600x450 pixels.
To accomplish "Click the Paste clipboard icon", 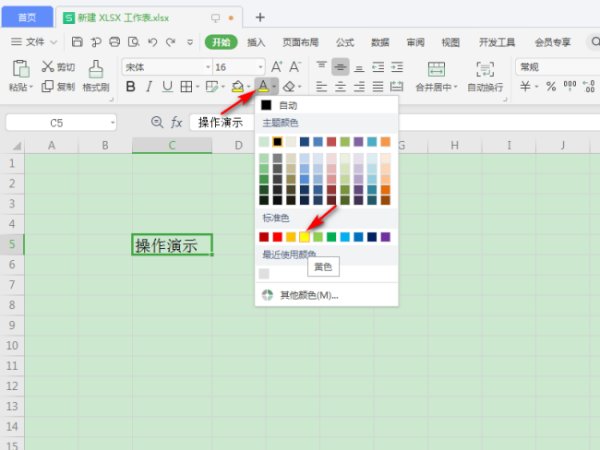I will pyautogui.click(x=21, y=68).
